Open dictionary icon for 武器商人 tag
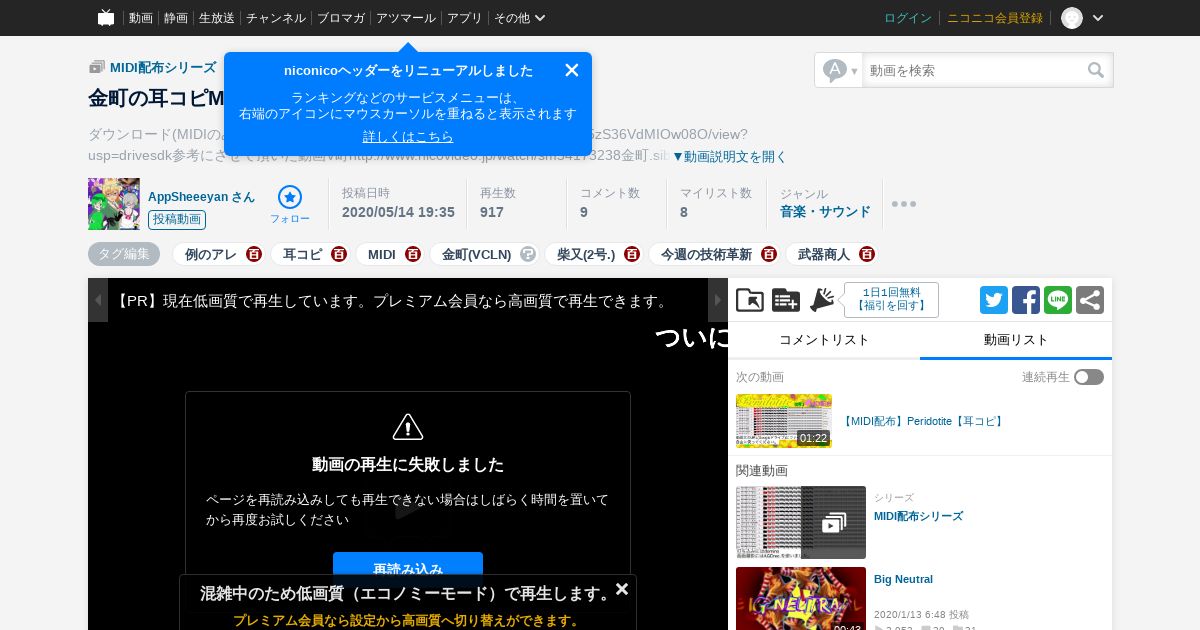The width and height of the screenshot is (1200, 630). 867,254
